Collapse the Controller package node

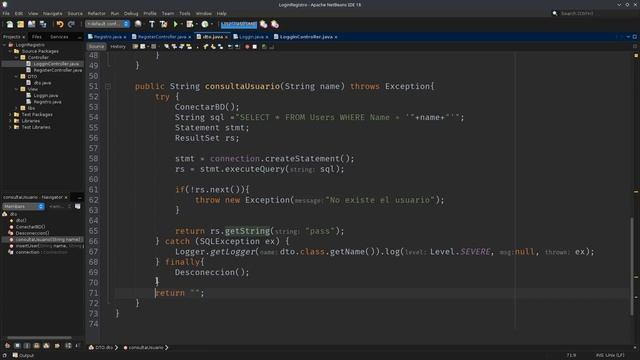coord(16,58)
